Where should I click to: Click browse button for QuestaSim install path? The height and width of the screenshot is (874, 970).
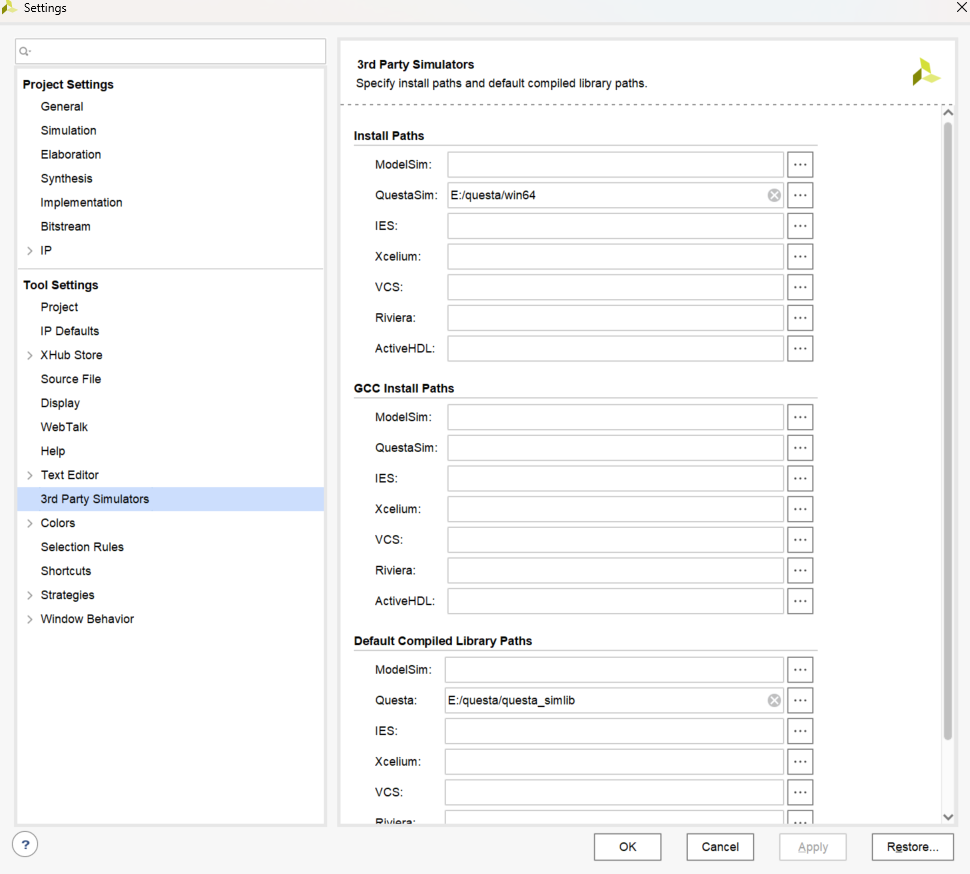[x=800, y=195]
